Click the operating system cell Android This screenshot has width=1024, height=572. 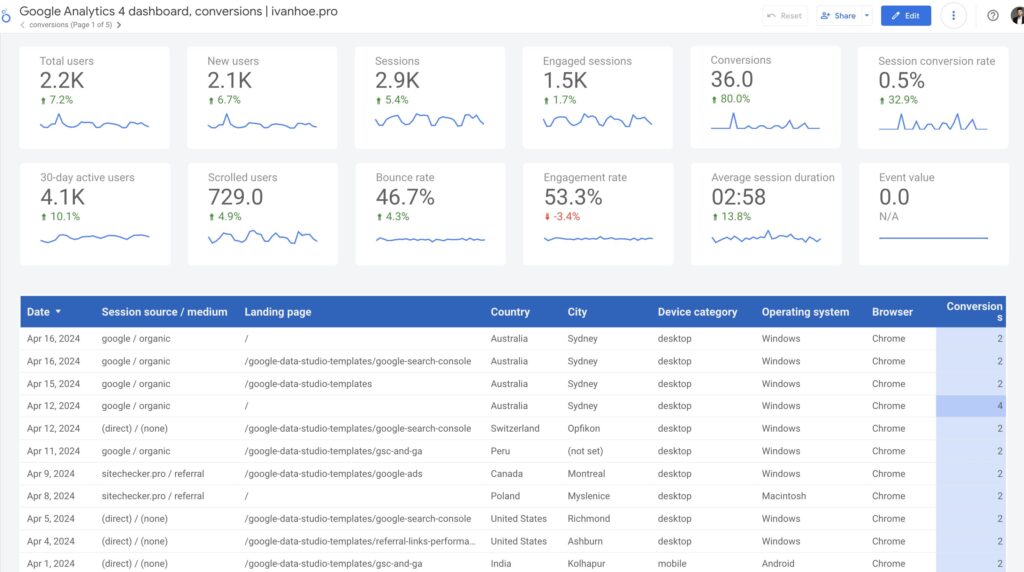point(778,564)
